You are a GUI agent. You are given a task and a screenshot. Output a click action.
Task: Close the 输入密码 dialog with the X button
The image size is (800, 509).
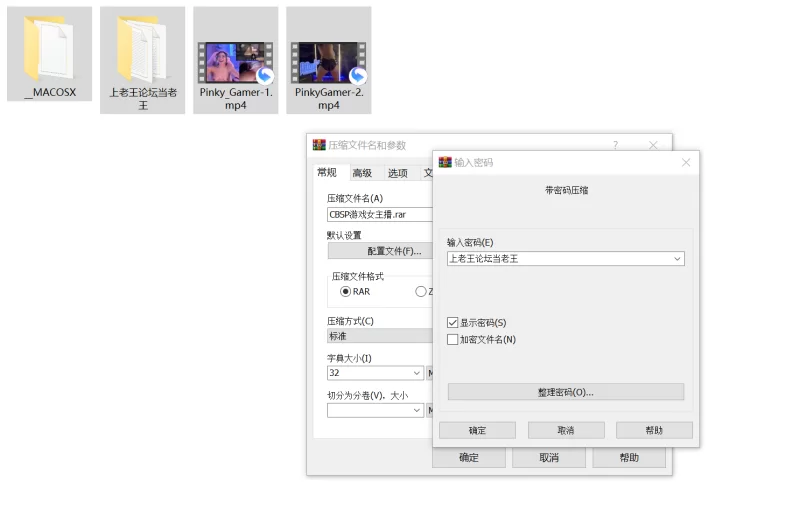(x=686, y=162)
